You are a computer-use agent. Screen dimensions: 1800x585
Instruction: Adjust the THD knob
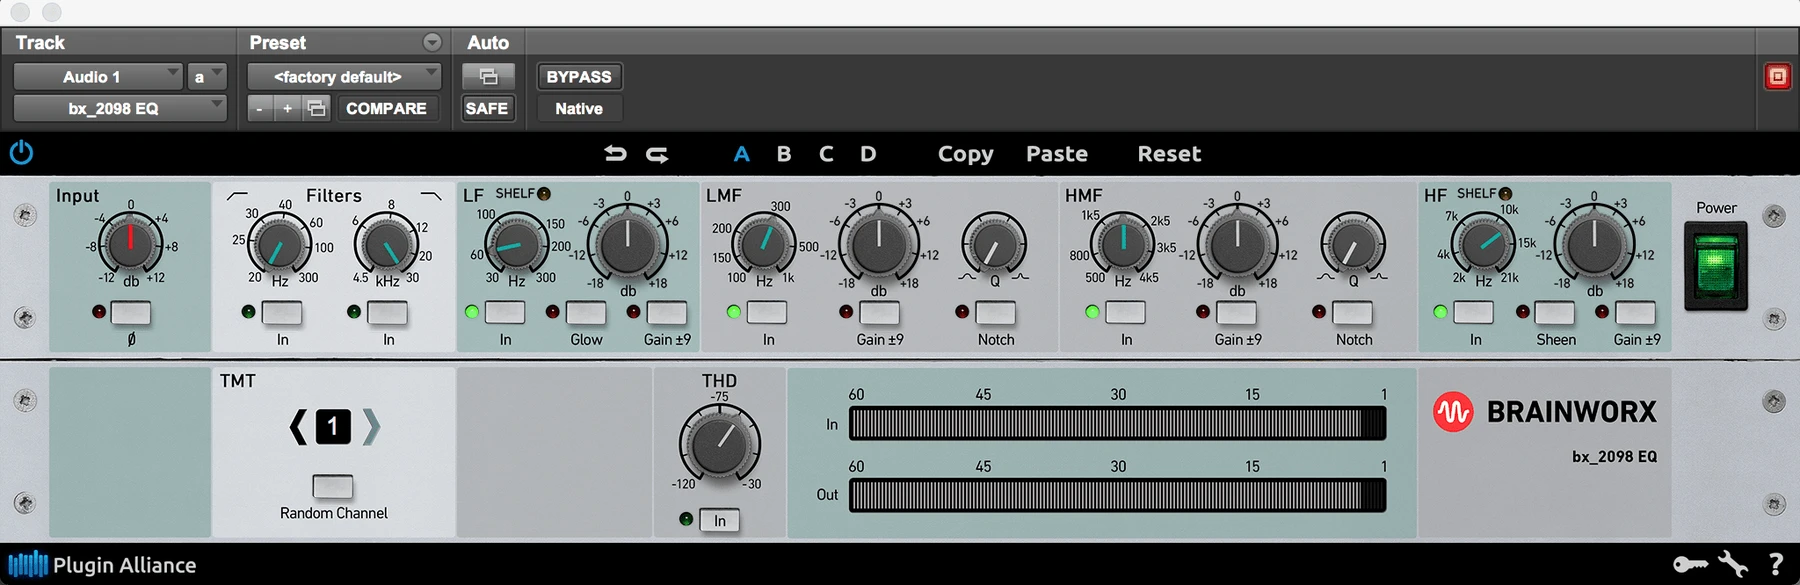coord(719,442)
